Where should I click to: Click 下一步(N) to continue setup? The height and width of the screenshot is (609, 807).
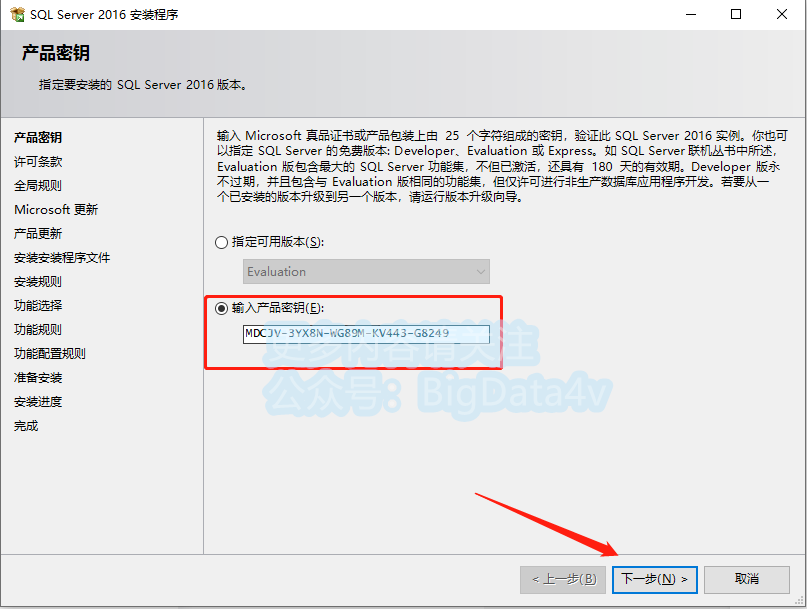click(x=655, y=580)
